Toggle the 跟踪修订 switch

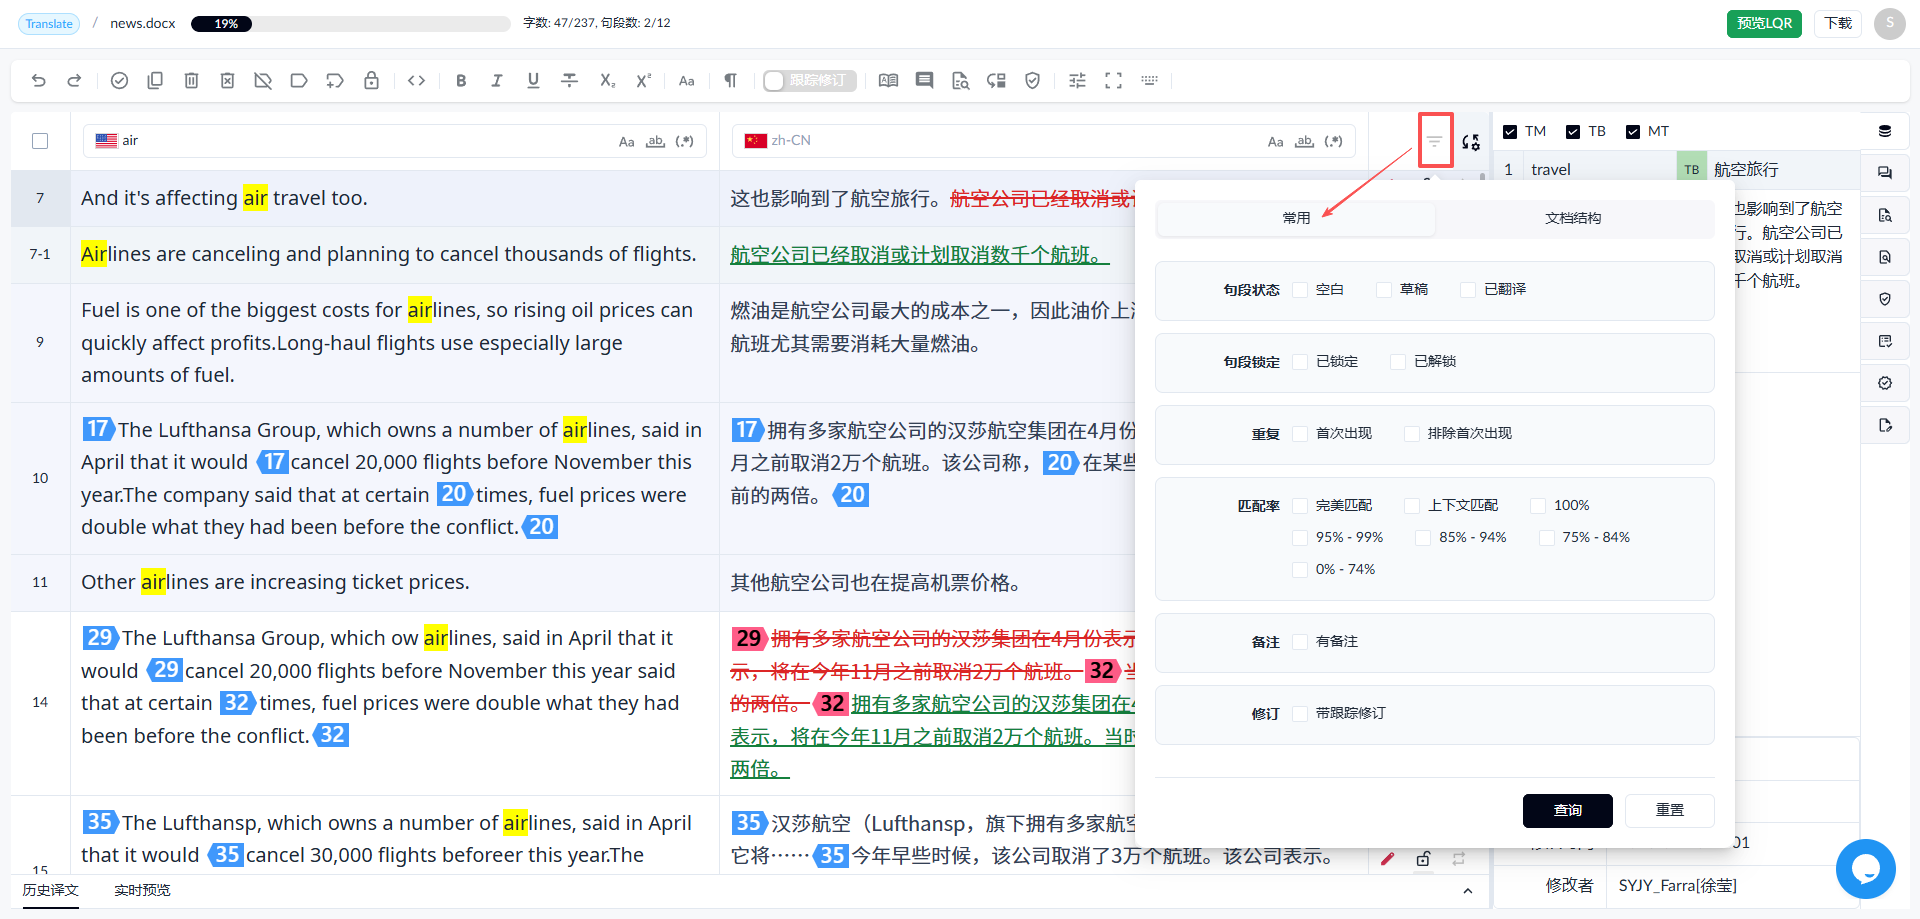coord(809,81)
